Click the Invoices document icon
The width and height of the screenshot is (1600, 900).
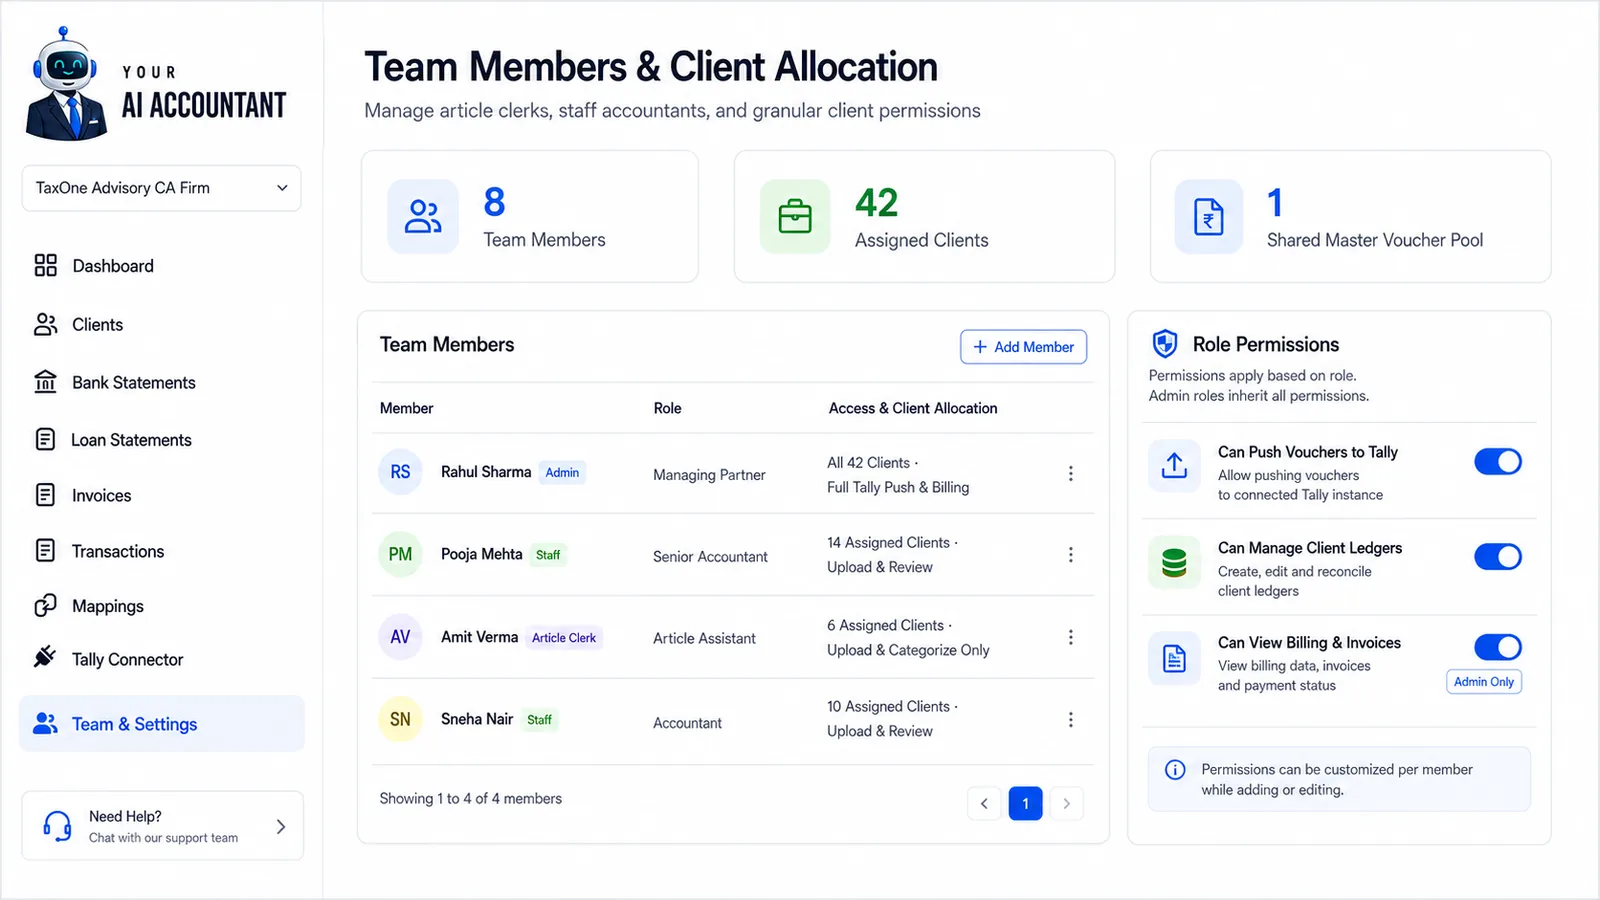coord(45,495)
